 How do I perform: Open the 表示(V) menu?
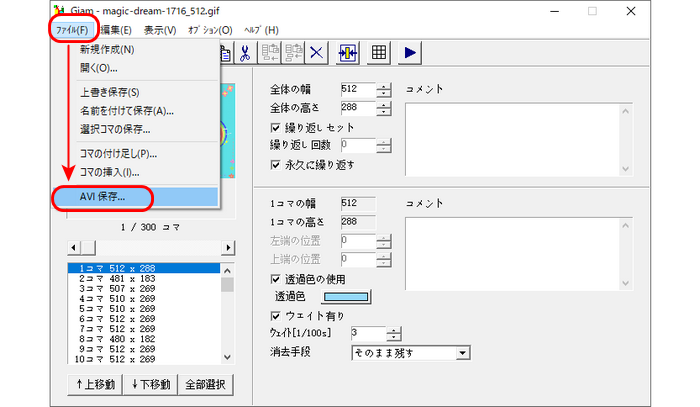[x=160, y=30]
